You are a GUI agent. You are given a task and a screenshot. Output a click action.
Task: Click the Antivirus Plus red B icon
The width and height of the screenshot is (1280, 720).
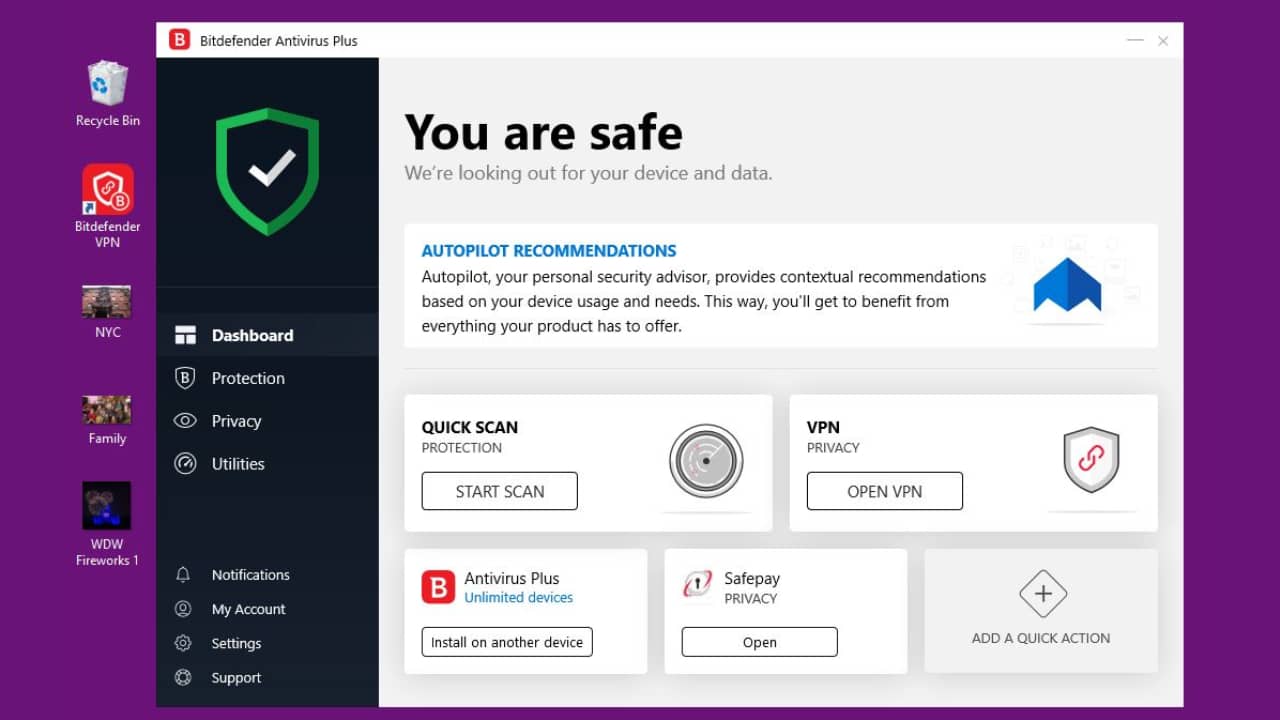pyautogui.click(x=438, y=587)
